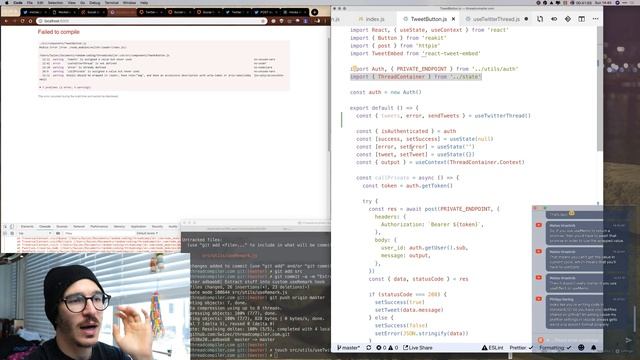
Task: Open the Help menu
Action: 144,2
